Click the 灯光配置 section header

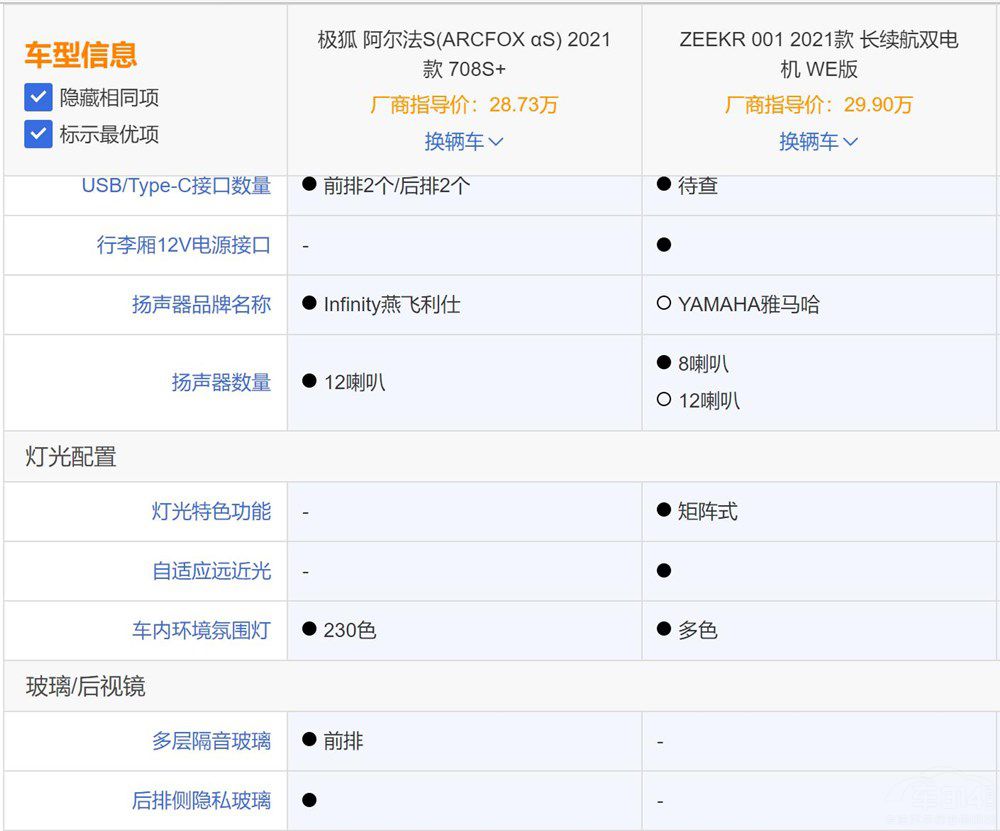(71, 457)
